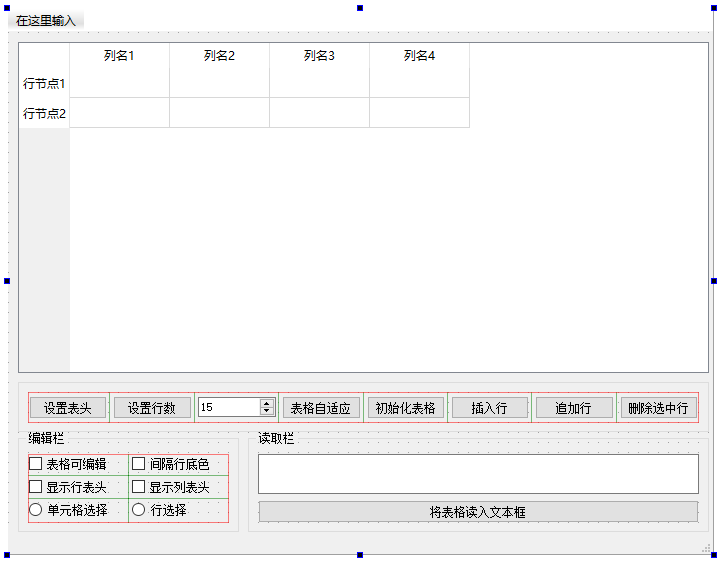Click the cell at 行节点1 and 列名1
Image resolution: width=724 pixels, height=566 pixels.
pos(119,83)
